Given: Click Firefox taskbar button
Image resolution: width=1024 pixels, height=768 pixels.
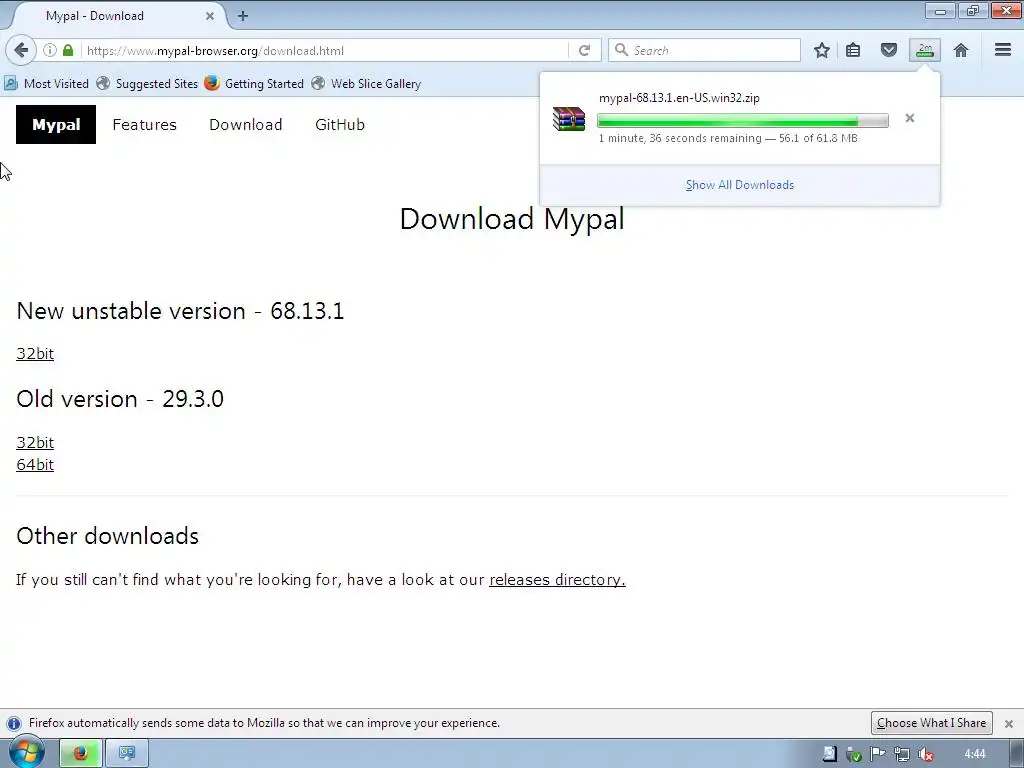Looking at the screenshot, I should pos(81,754).
